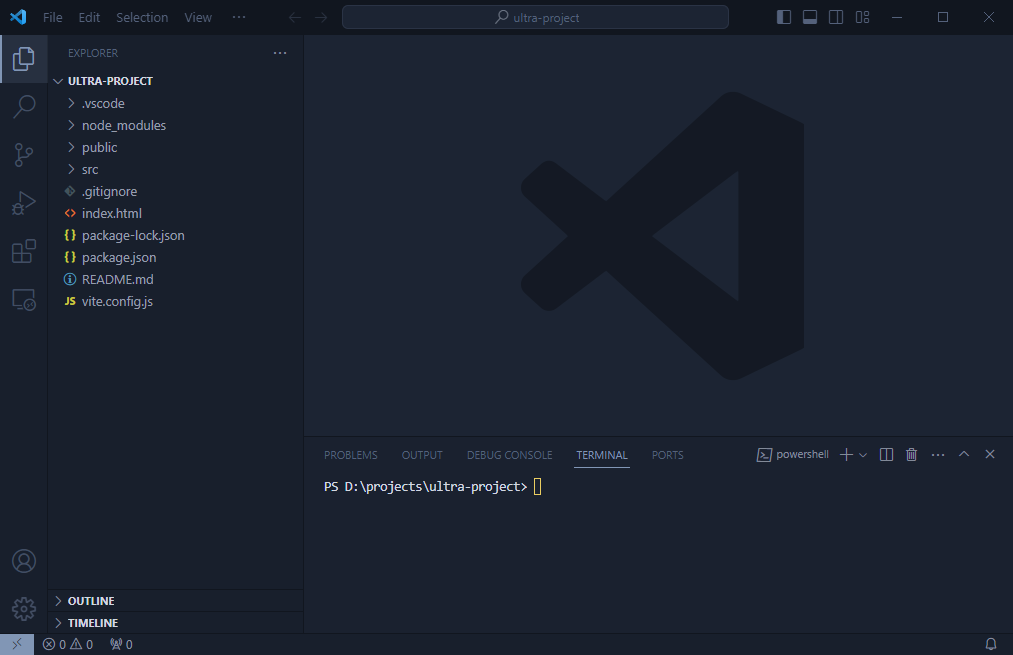
Task: Go forward in navigation history
Action: pyautogui.click(x=321, y=17)
